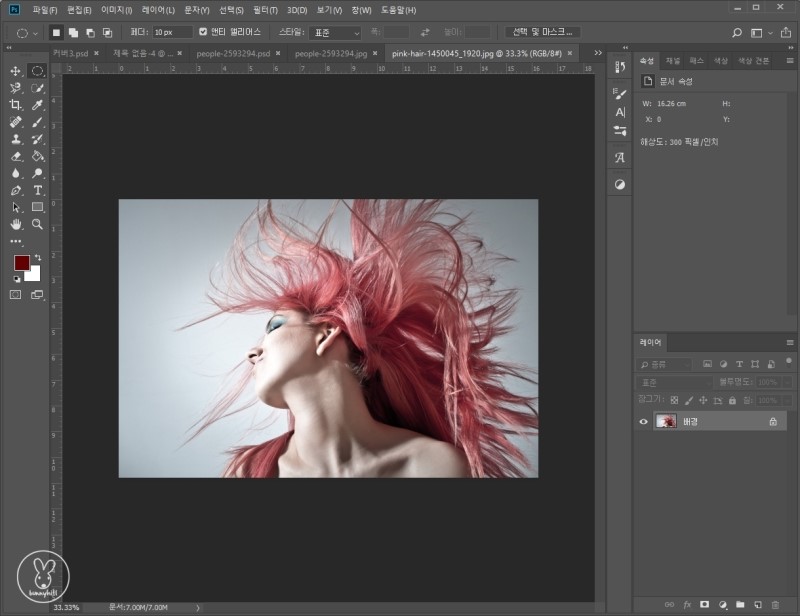Select the Horizontal Type tool
The image size is (800, 616).
coord(37,190)
